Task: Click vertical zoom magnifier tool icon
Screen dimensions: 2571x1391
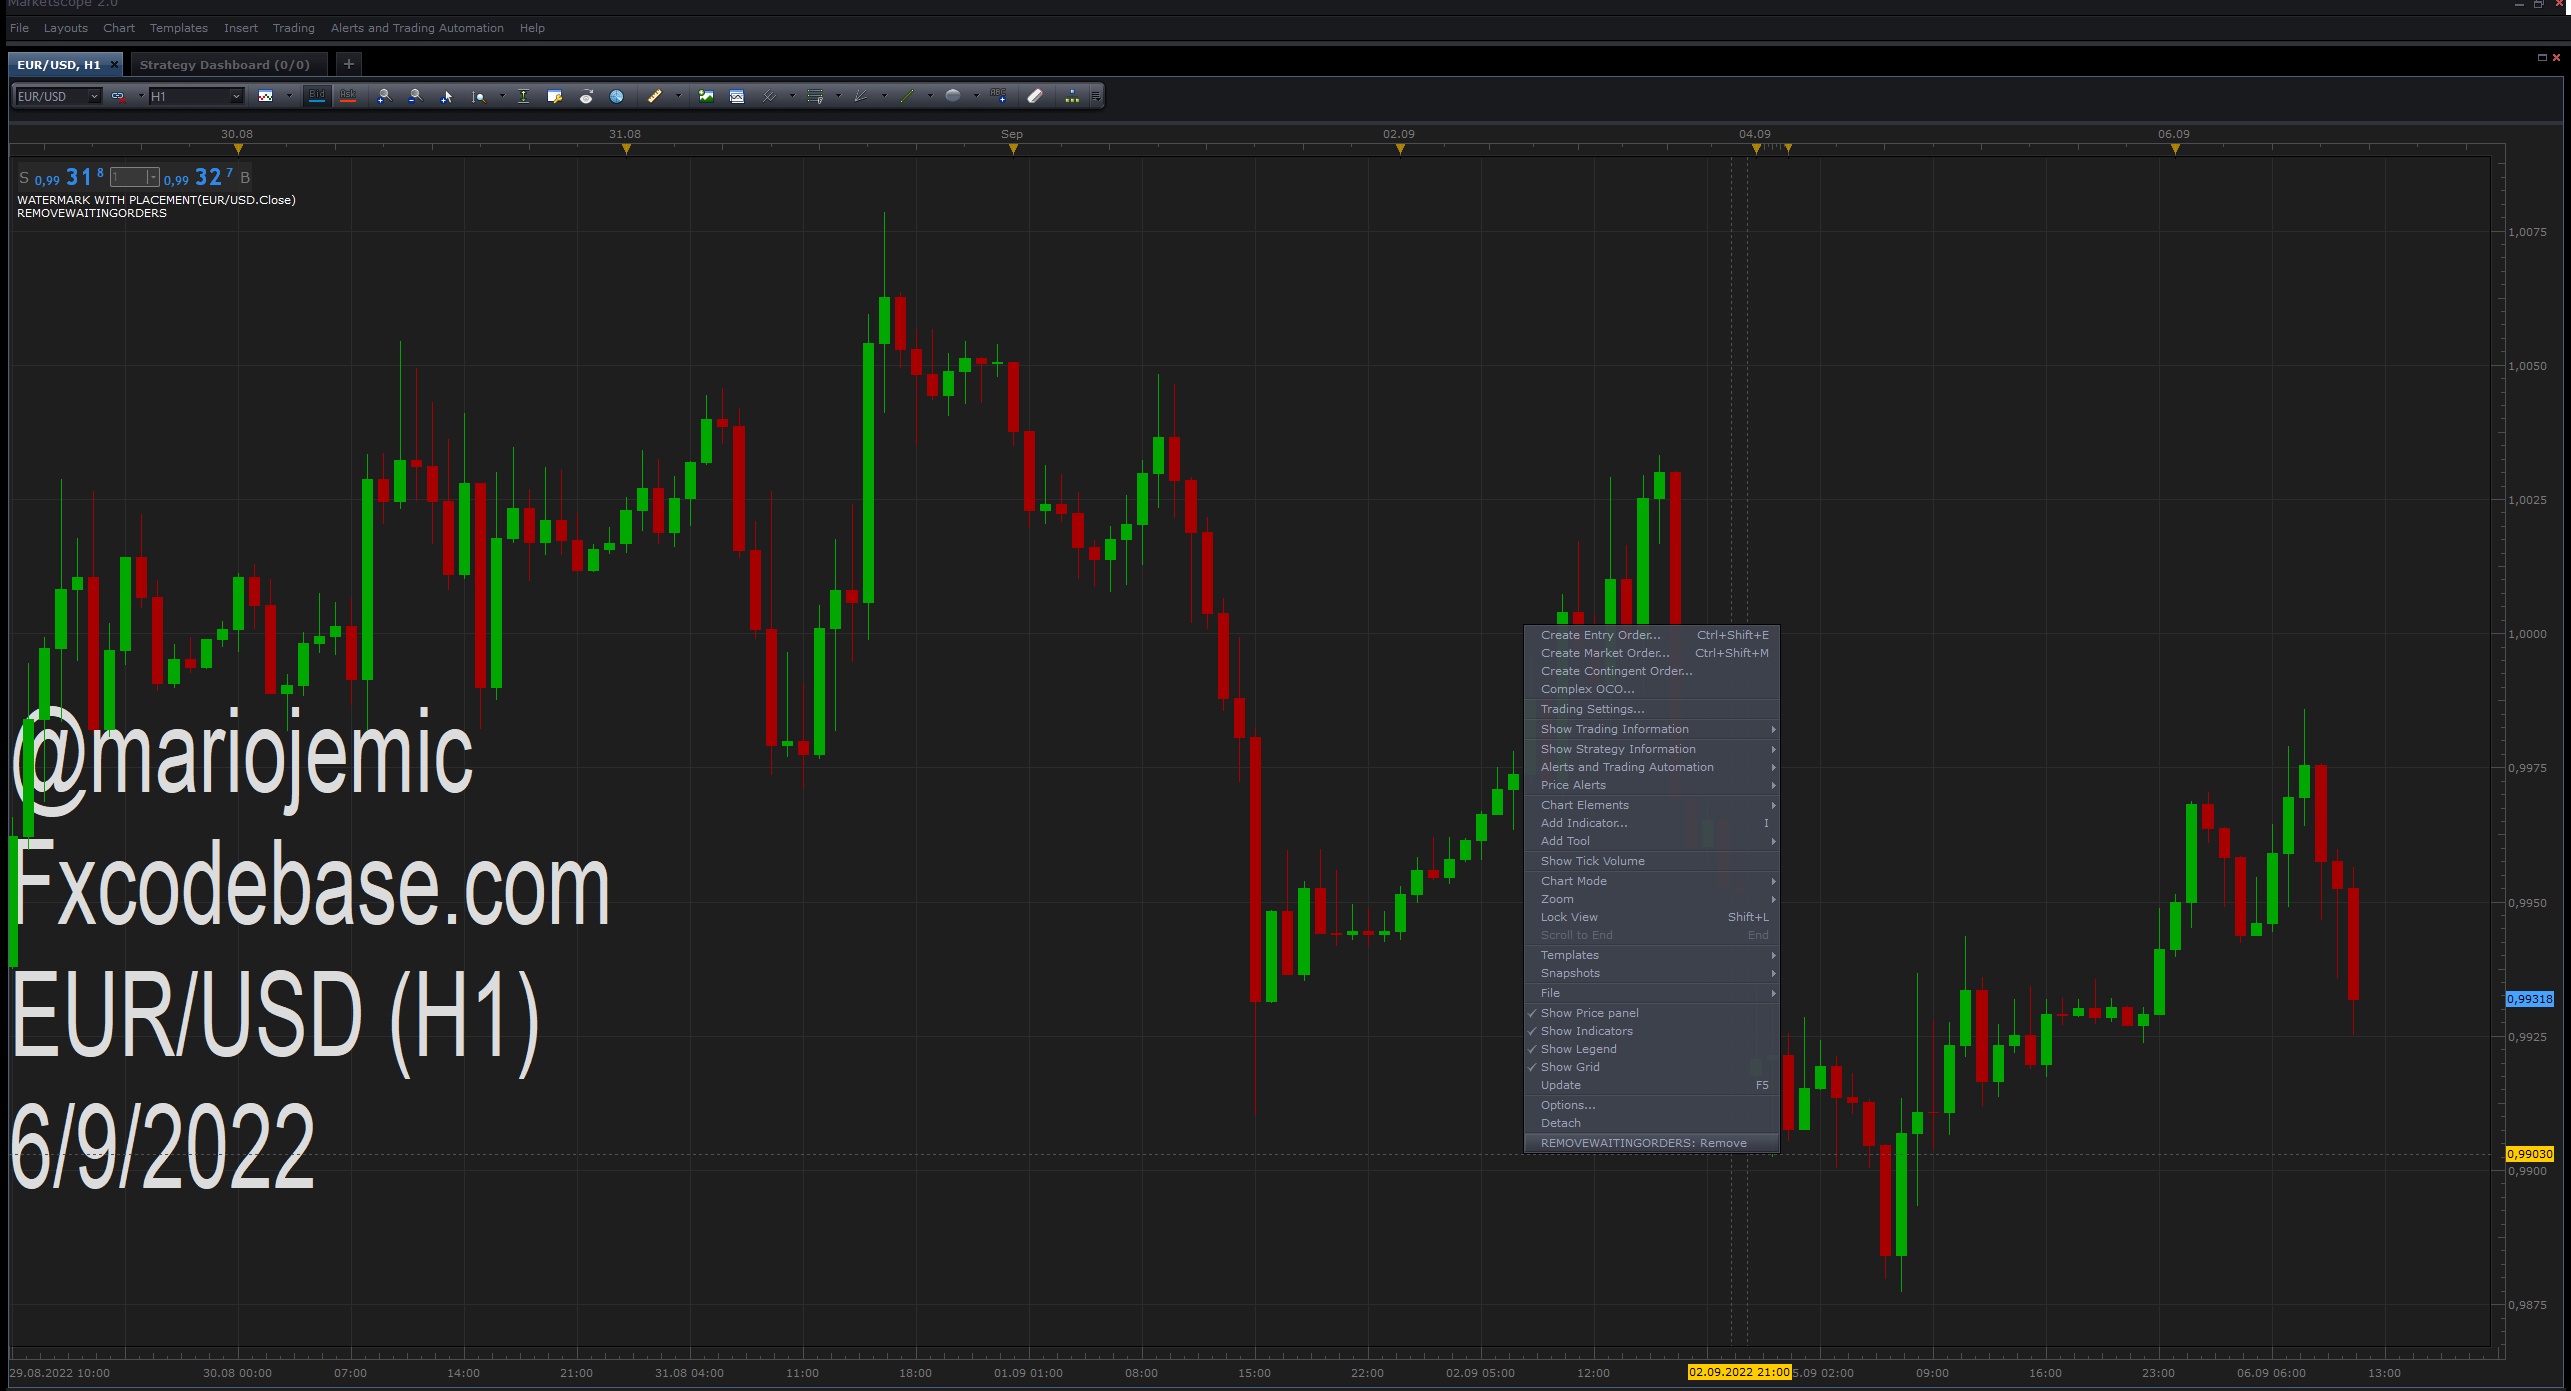Action: click(x=479, y=97)
